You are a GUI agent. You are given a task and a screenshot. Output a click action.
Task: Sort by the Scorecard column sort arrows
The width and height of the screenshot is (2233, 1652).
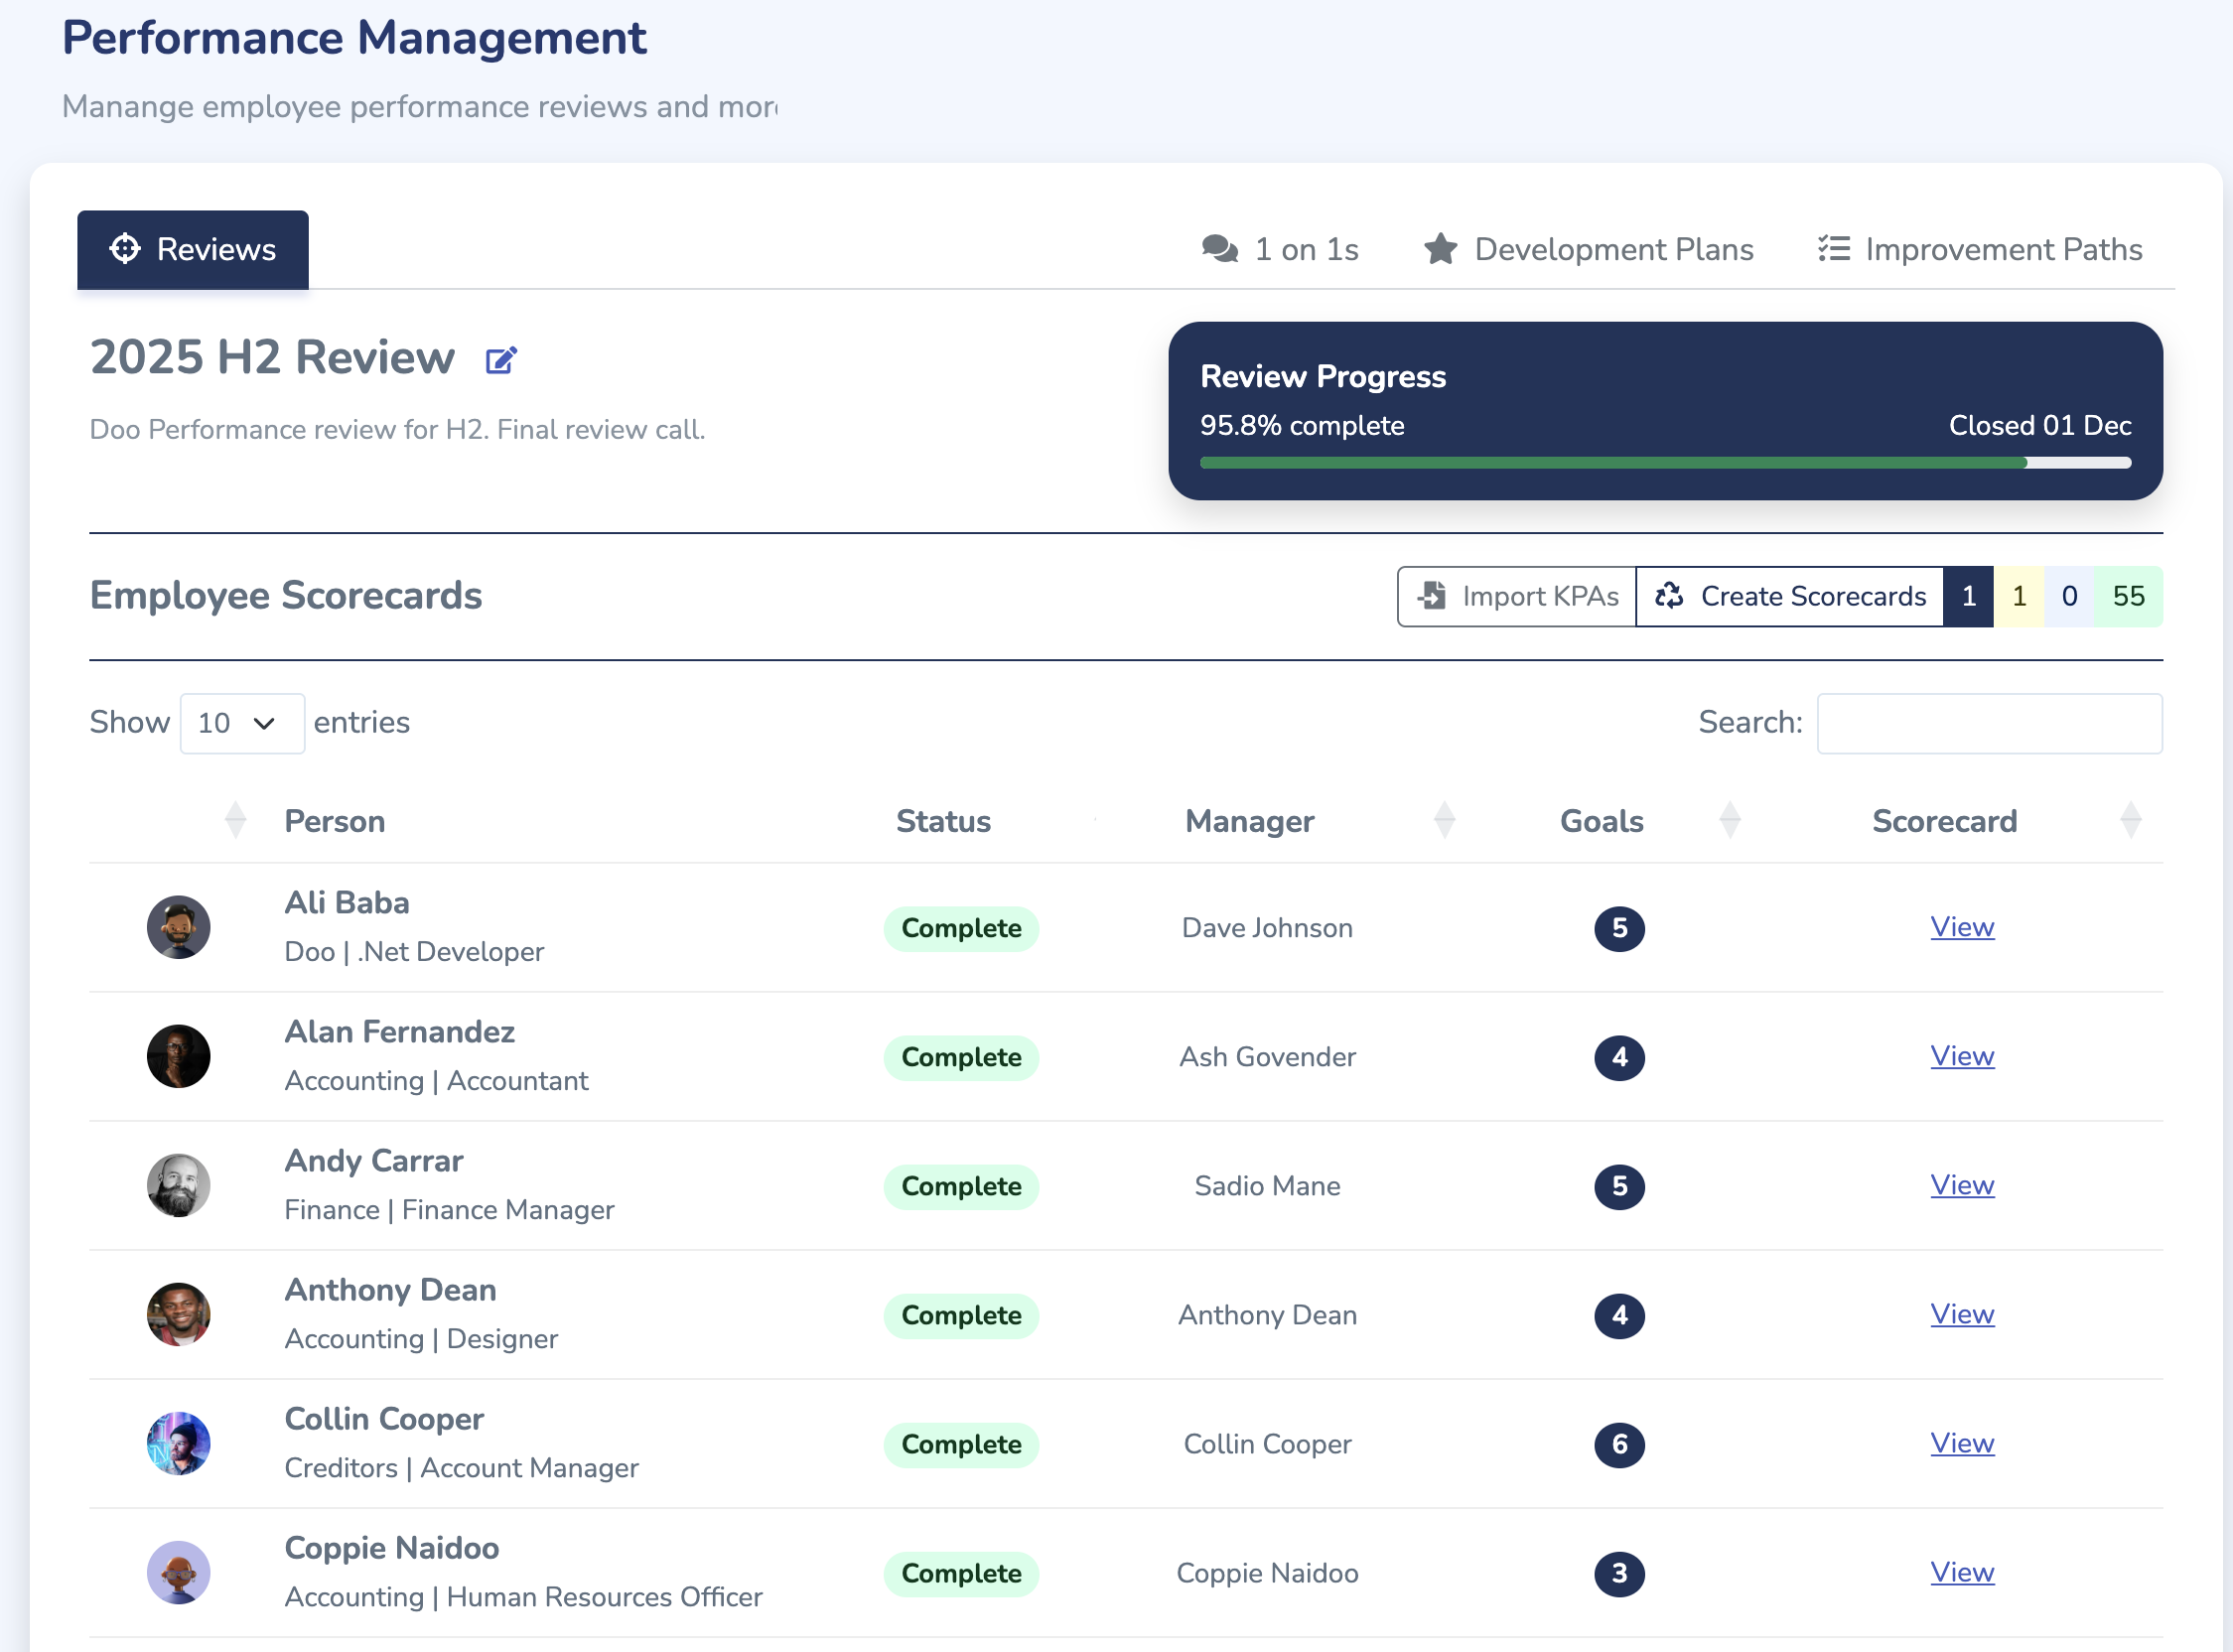pyautogui.click(x=2131, y=820)
